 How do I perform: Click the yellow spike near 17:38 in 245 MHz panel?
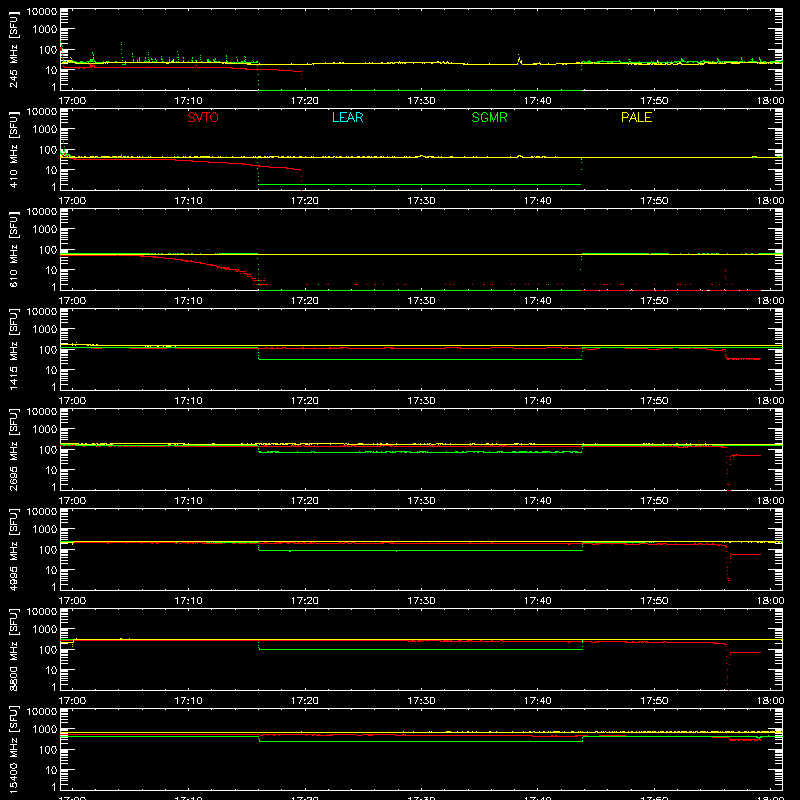(519, 59)
